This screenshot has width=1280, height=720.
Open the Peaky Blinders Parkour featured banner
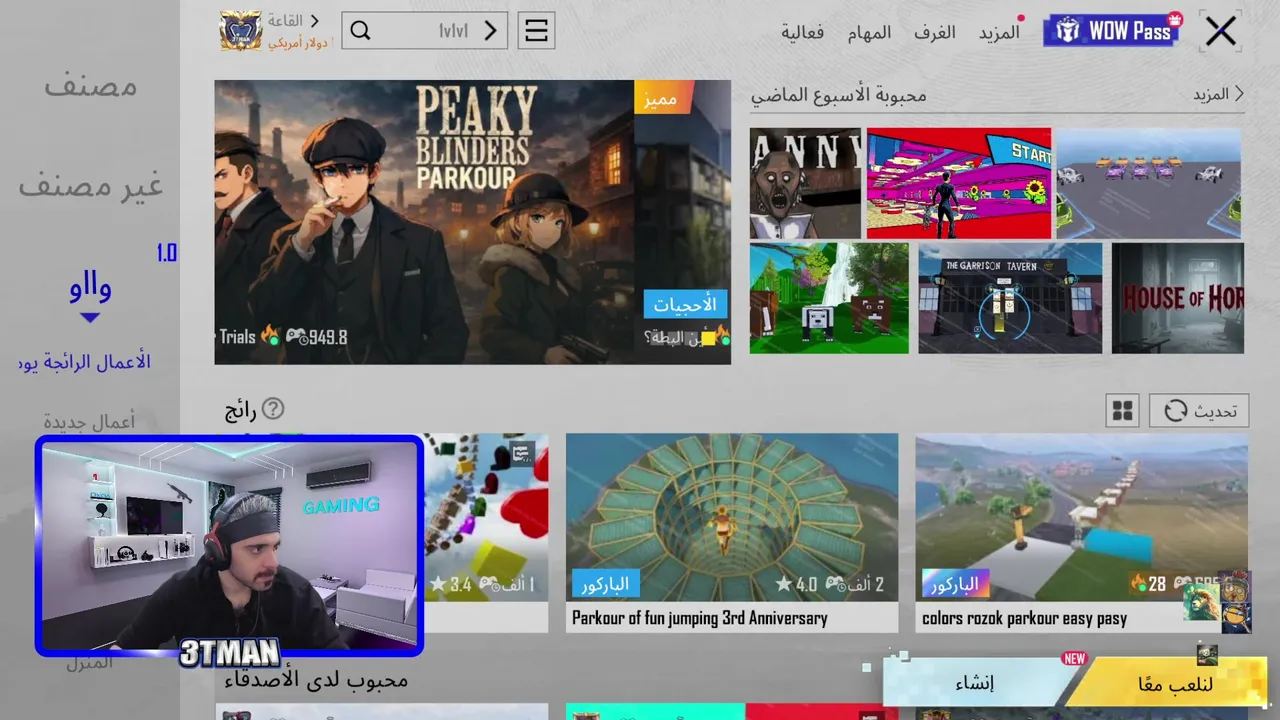point(472,222)
